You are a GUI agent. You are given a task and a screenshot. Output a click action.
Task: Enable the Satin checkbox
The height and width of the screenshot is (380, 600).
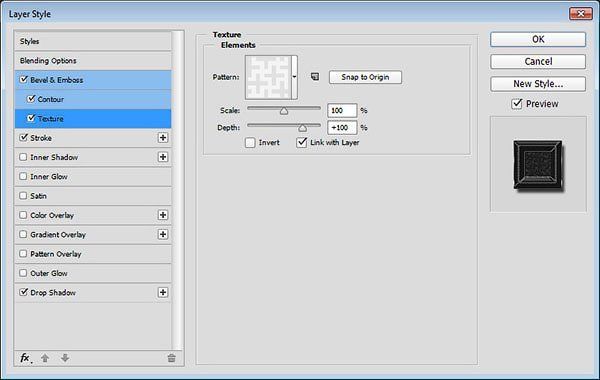pos(23,196)
